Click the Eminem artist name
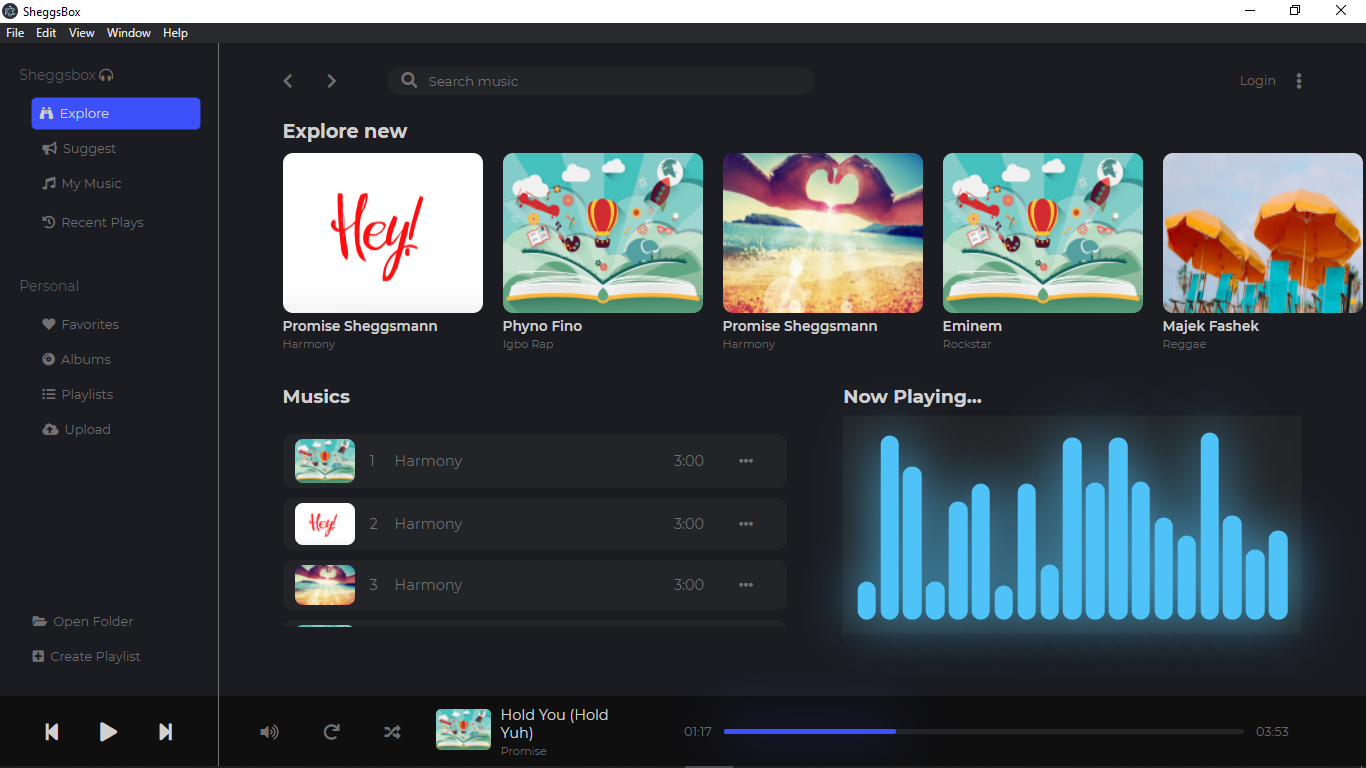 (x=972, y=326)
